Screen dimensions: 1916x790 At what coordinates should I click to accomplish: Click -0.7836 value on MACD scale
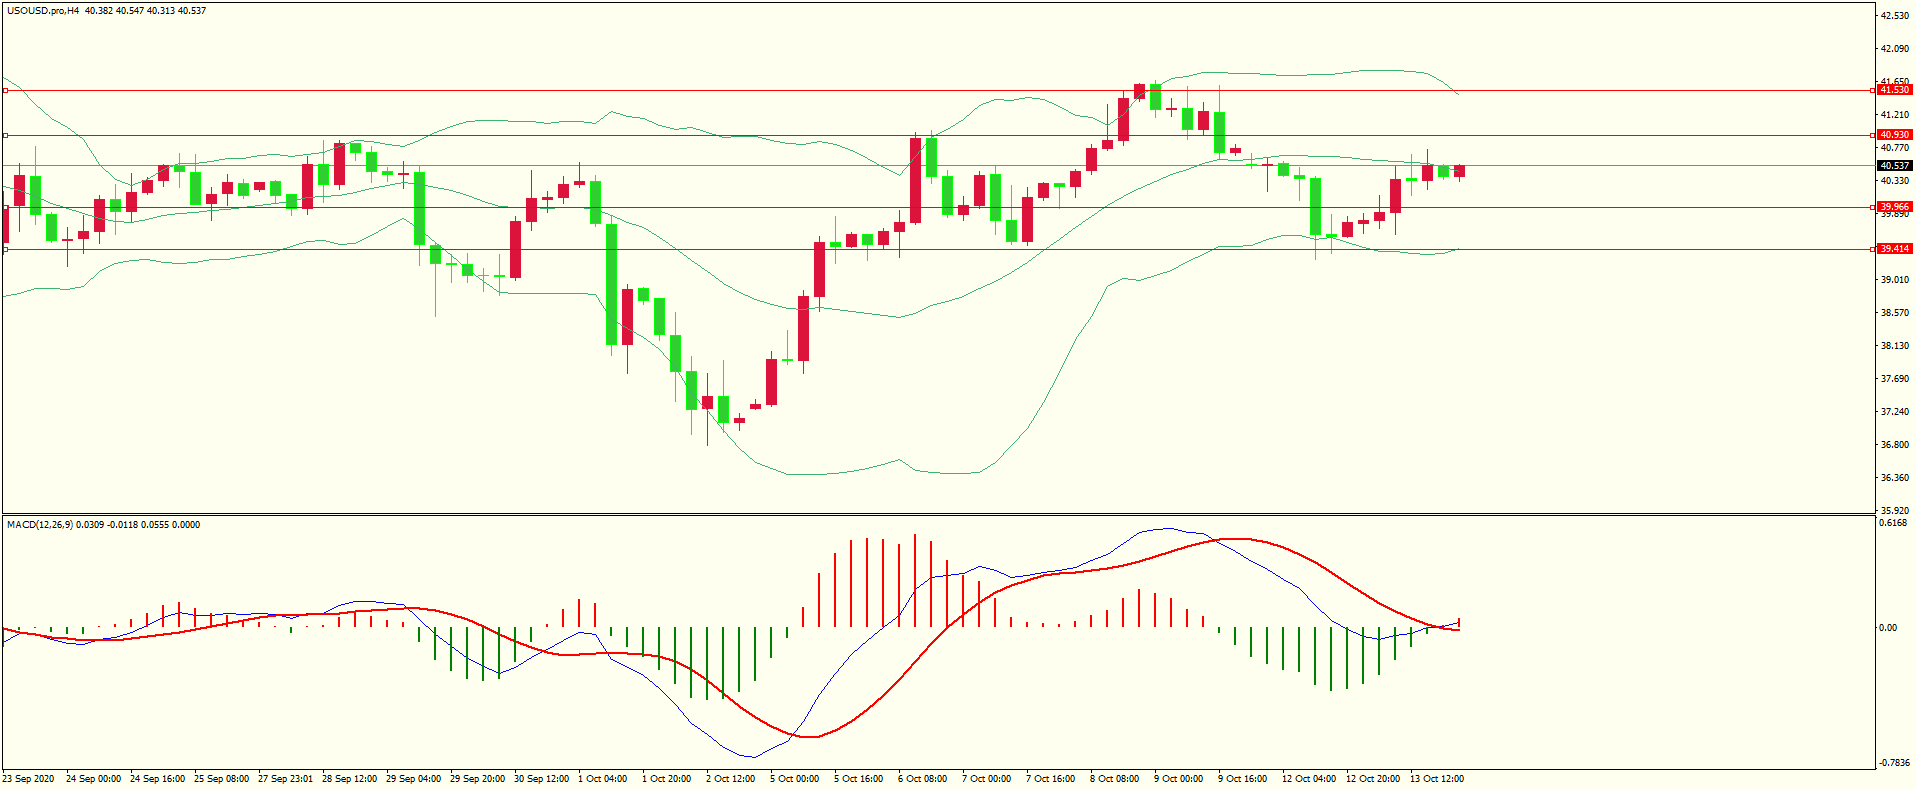[x=1893, y=762]
